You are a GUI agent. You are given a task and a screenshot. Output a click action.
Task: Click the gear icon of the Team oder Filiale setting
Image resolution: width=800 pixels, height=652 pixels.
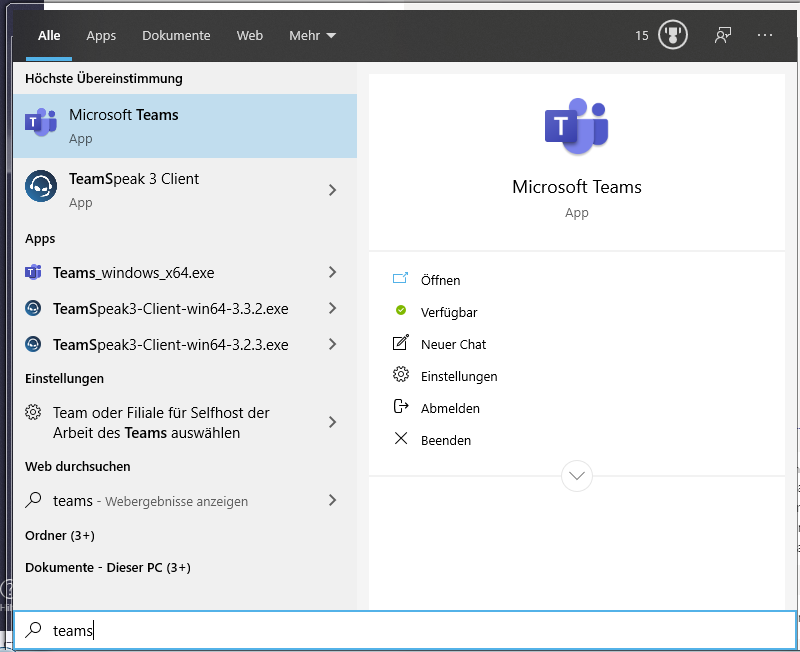[33, 412]
